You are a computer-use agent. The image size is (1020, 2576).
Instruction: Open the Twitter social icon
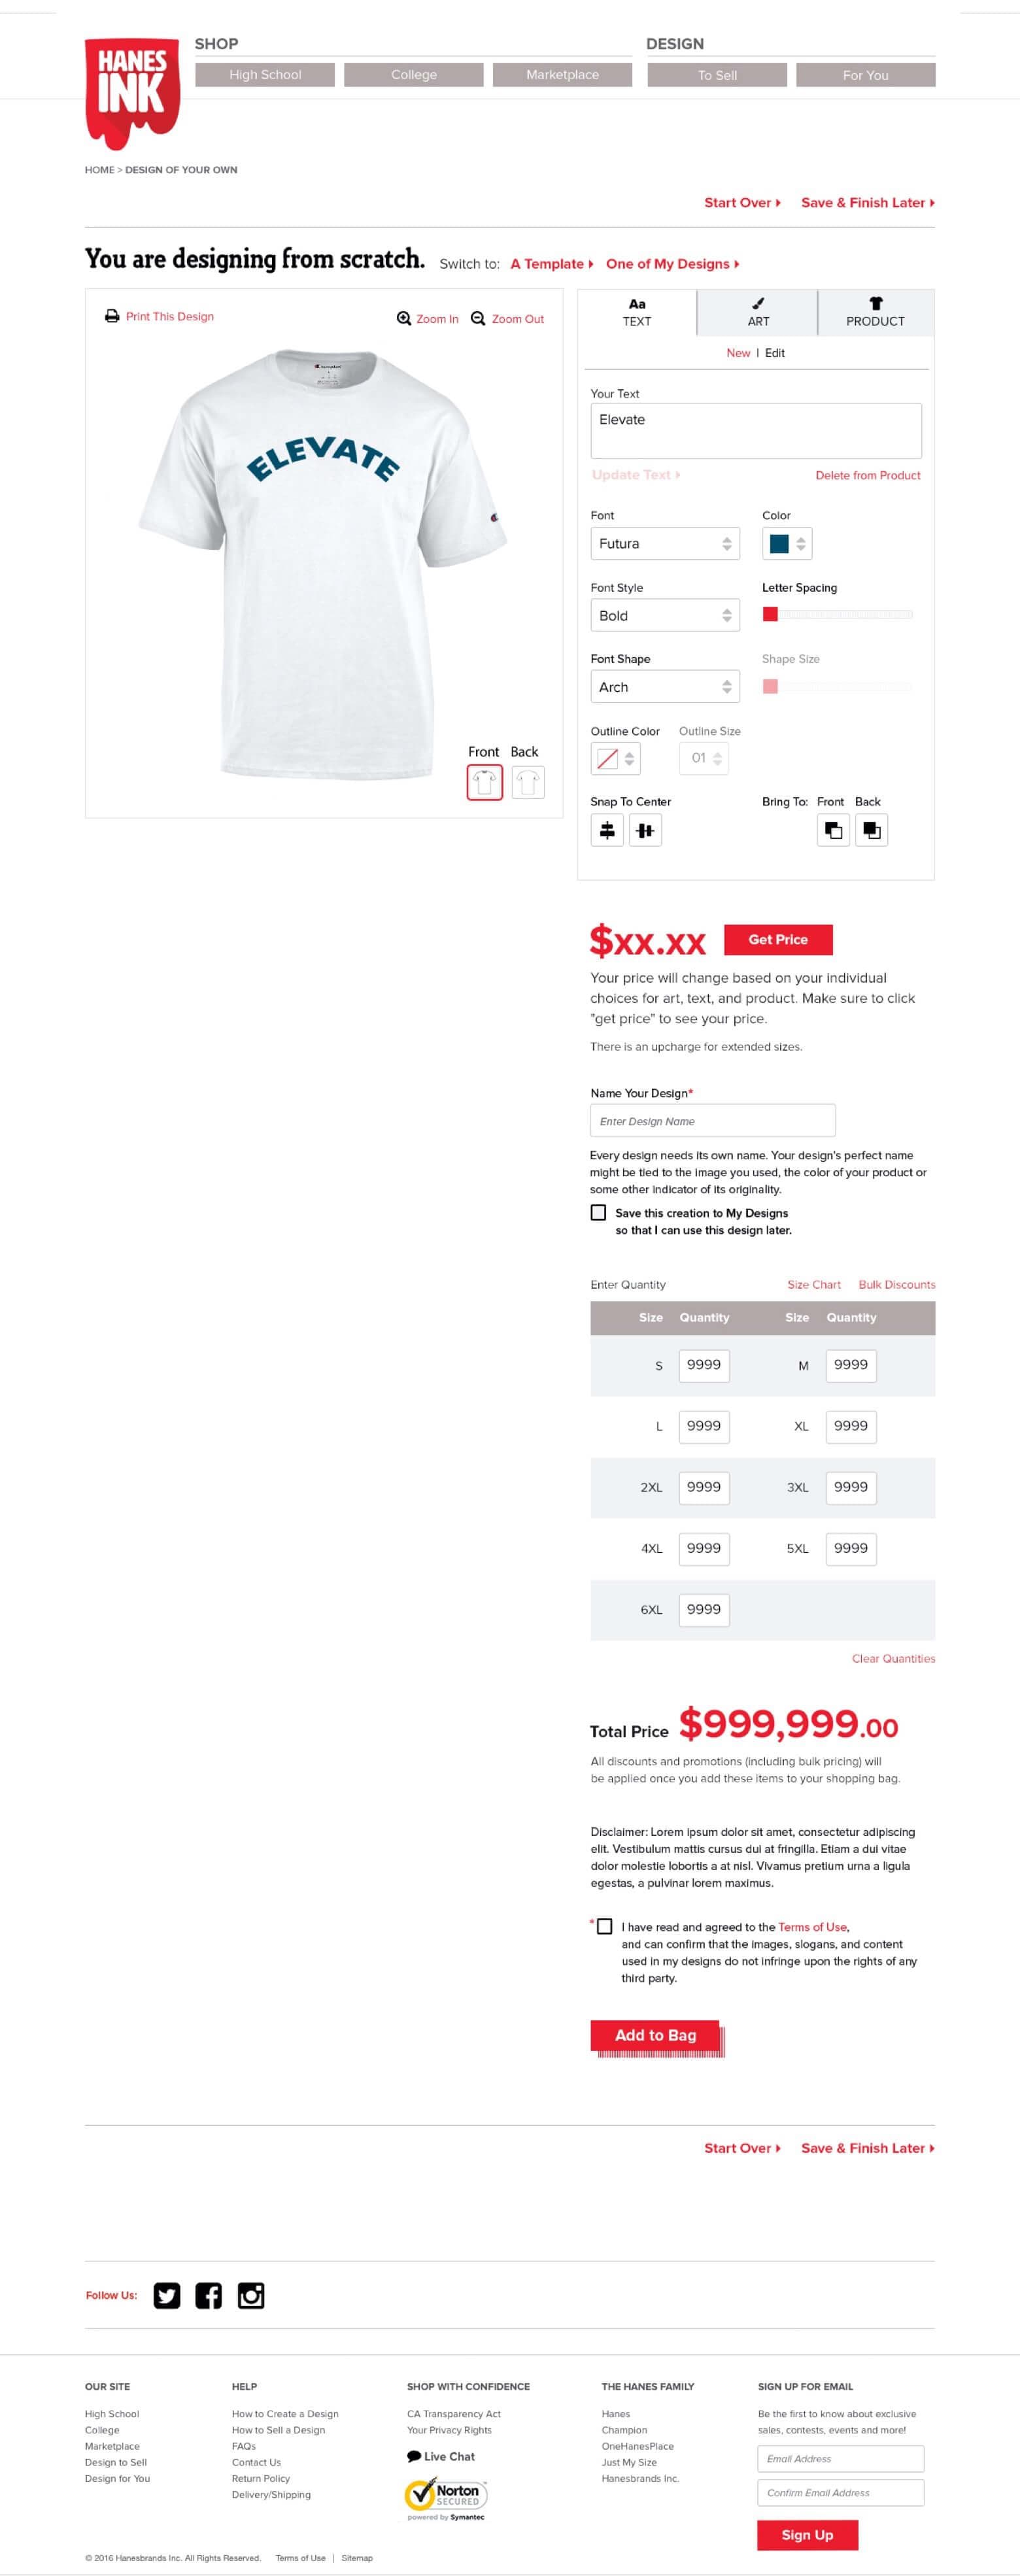(167, 2295)
